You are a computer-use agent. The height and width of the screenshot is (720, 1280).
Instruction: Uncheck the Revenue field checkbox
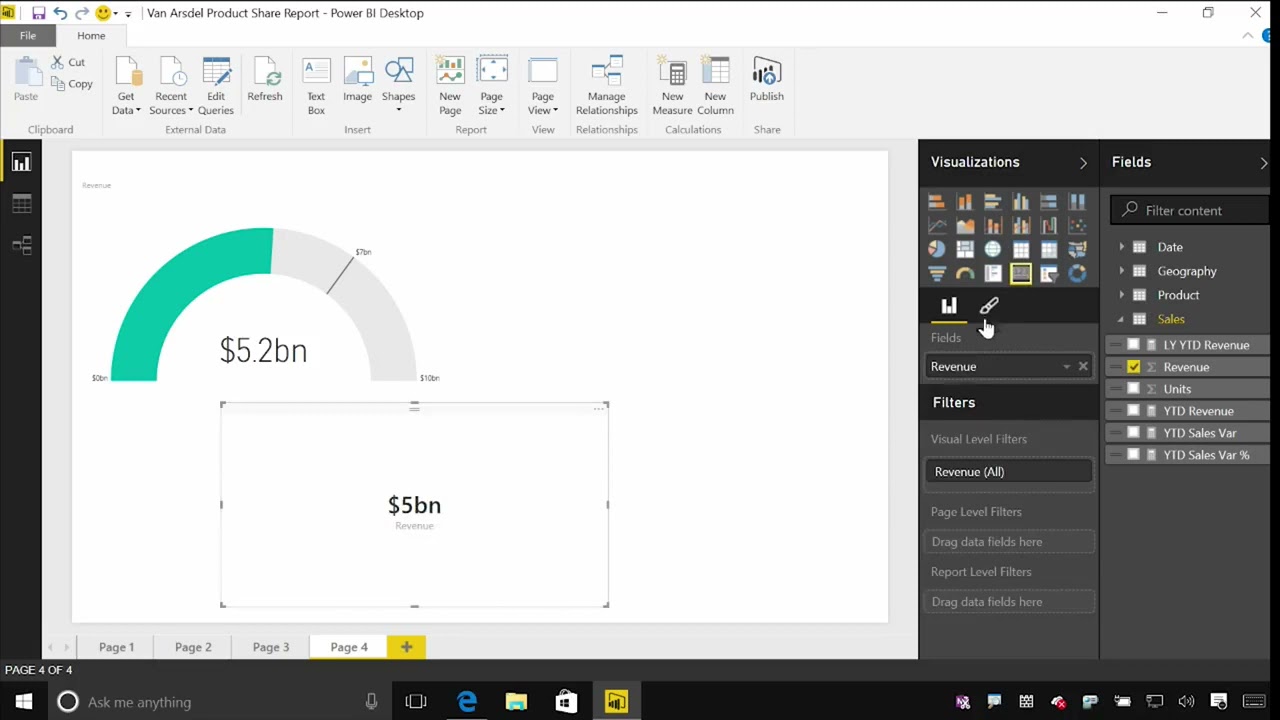pos(1133,367)
